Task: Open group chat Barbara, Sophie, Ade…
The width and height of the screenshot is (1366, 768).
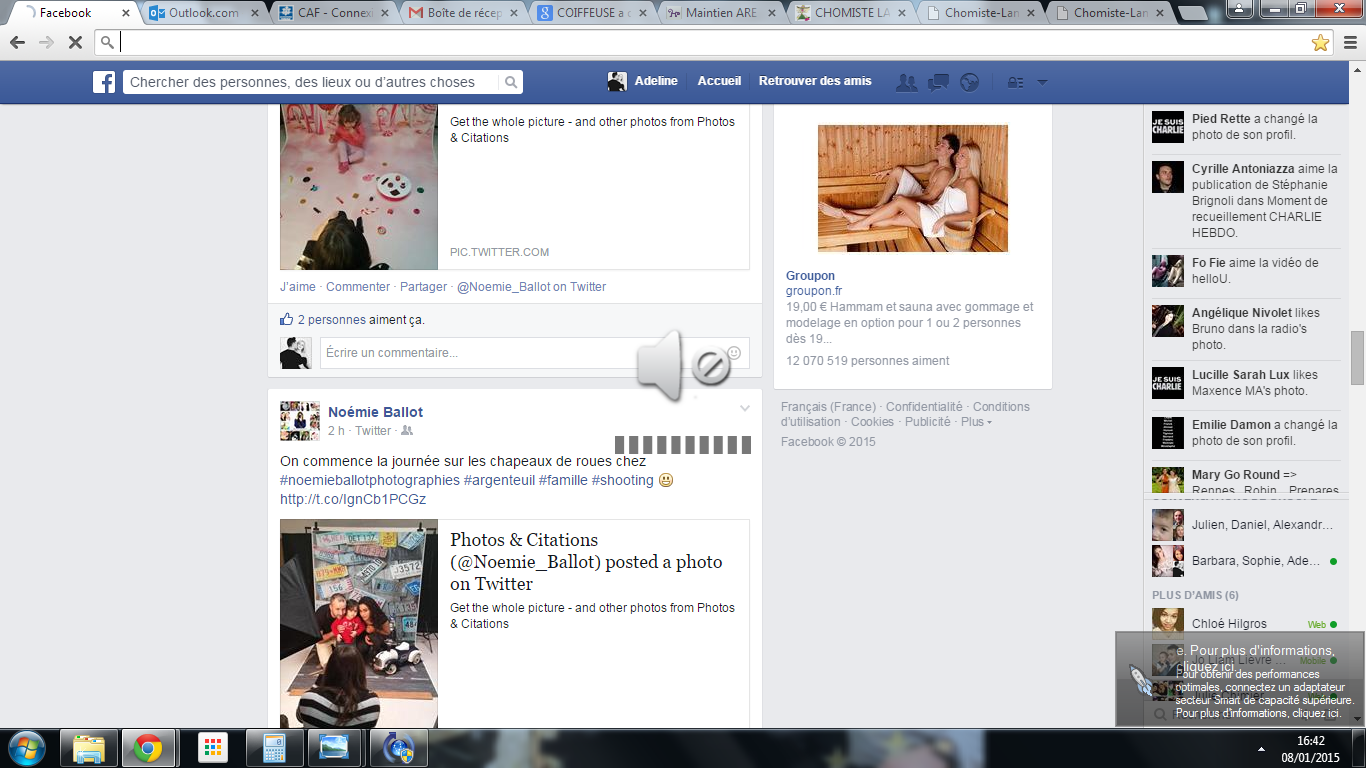Action: tap(1244, 561)
